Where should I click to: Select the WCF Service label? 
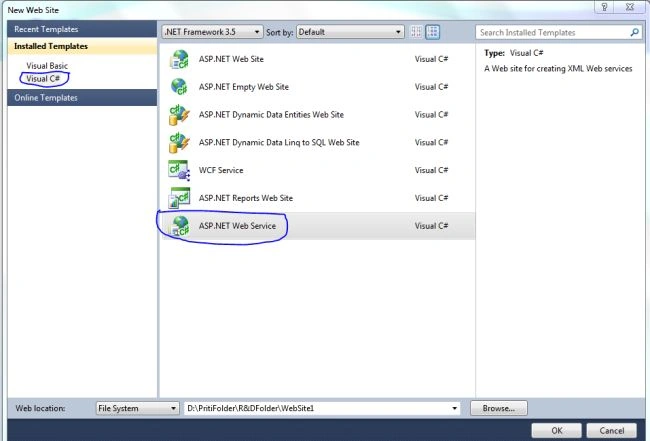[221, 170]
